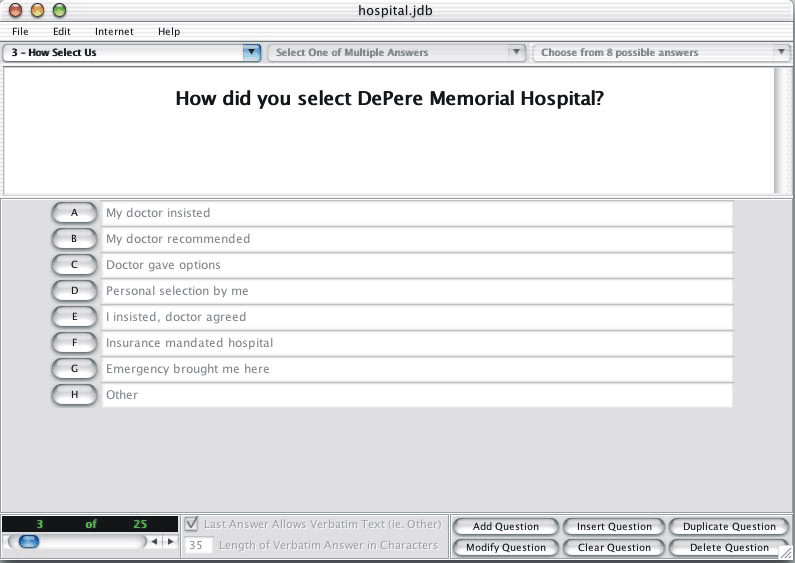Open the 'Choose from 8 possible answers' dropdown
Image resolution: width=795 pixels, height=563 pixels.
[x=661, y=53]
